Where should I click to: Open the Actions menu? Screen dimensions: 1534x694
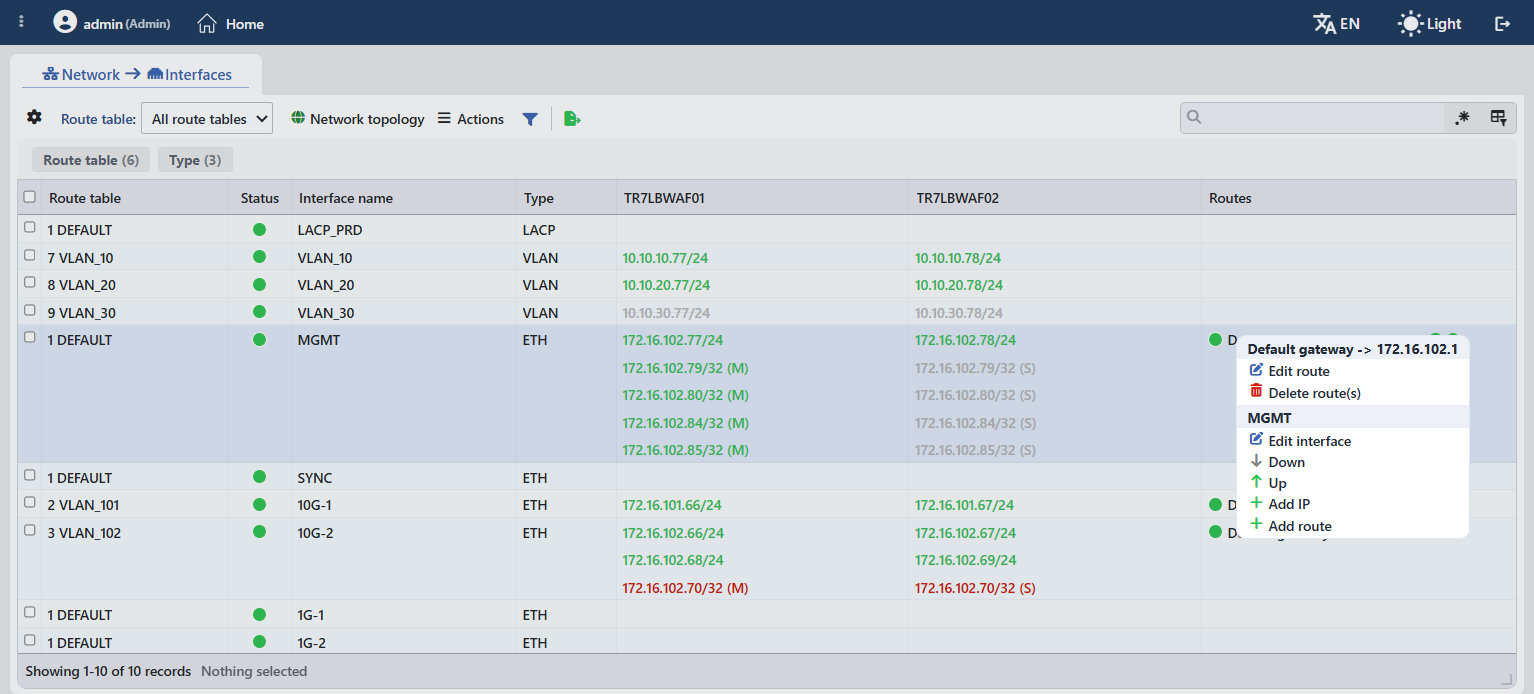click(x=471, y=119)
